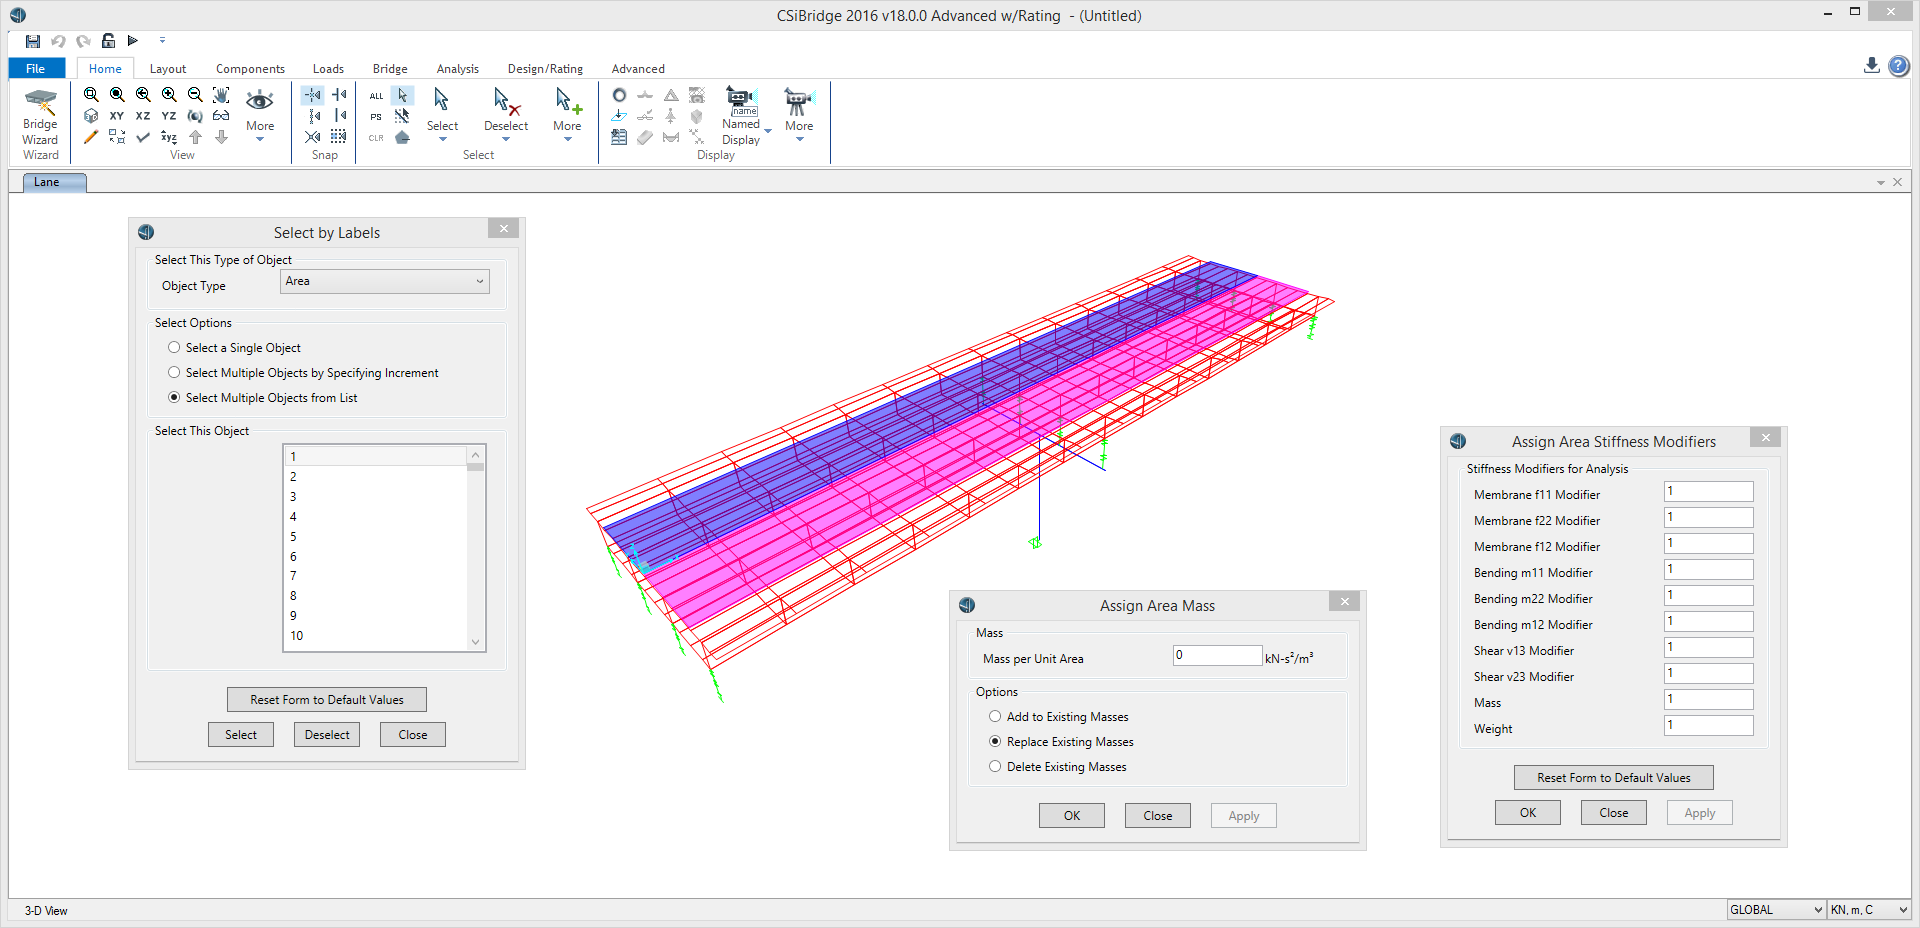Viewport: 1920px width, 928px height.
Task: Choose Select a Single Object option
Action: (174, 348)
